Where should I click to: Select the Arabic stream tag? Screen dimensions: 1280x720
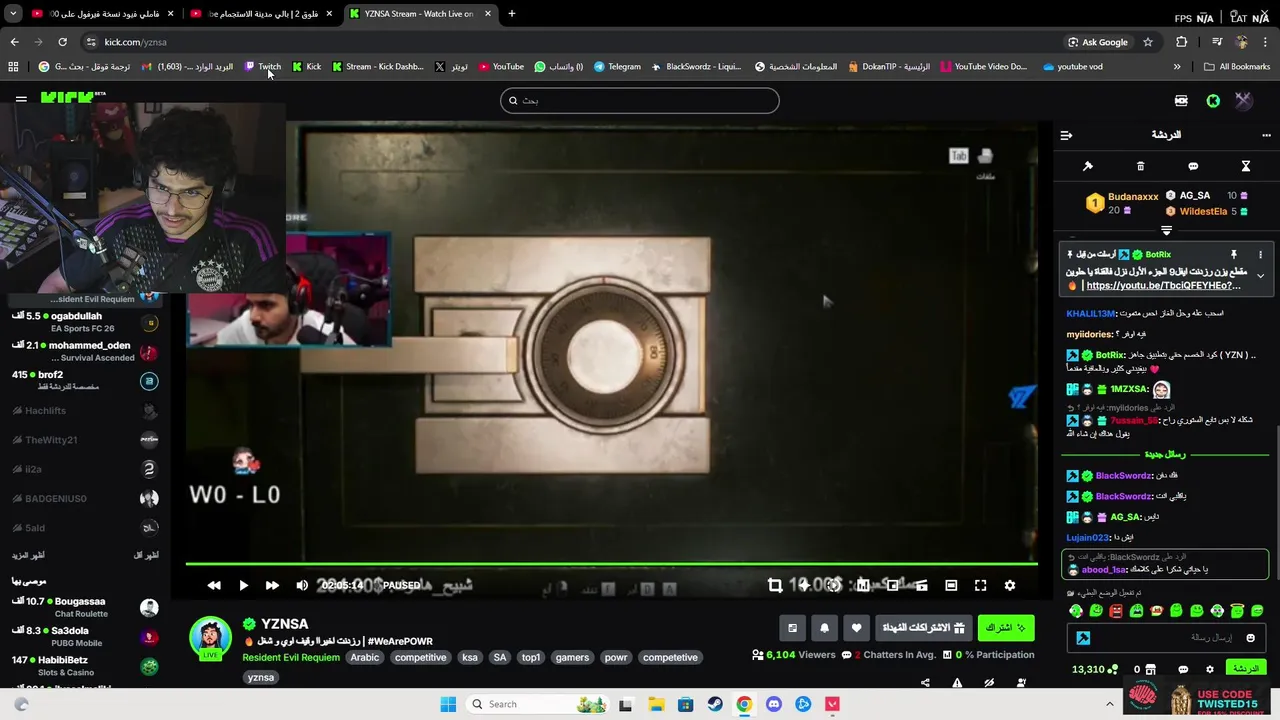pyautogui.click(x=365, y=658)
